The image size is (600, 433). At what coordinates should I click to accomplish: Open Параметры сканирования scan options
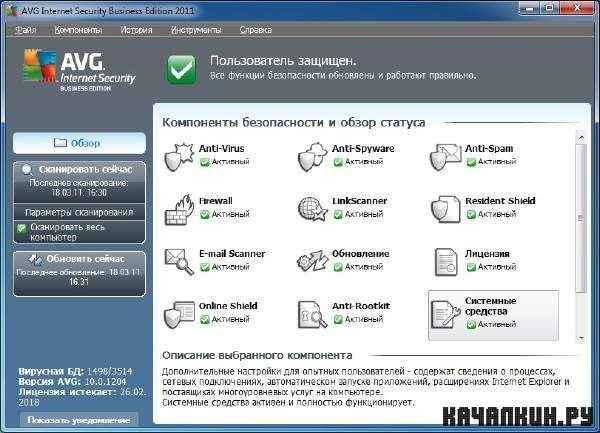click(79, 212)
